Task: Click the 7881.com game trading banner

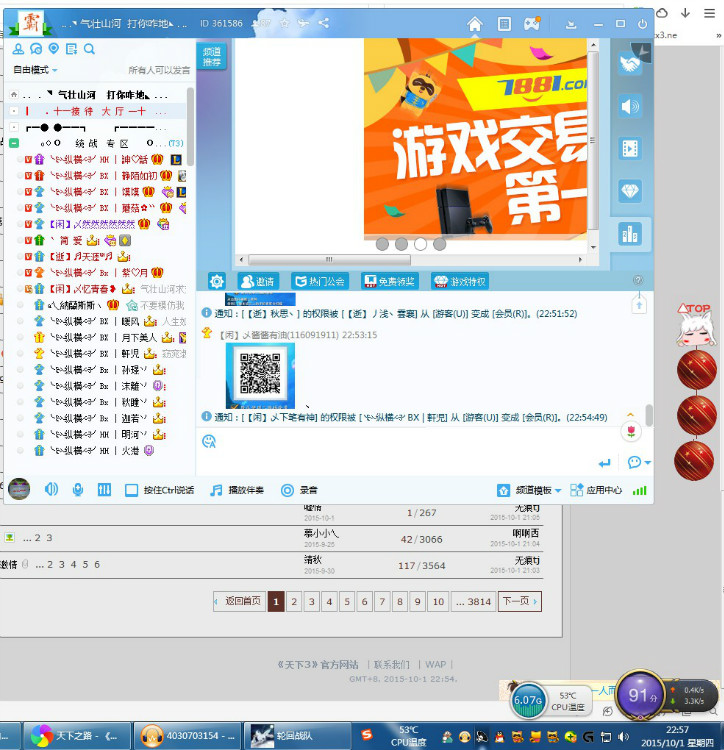Action: click(x=475, y=137)
